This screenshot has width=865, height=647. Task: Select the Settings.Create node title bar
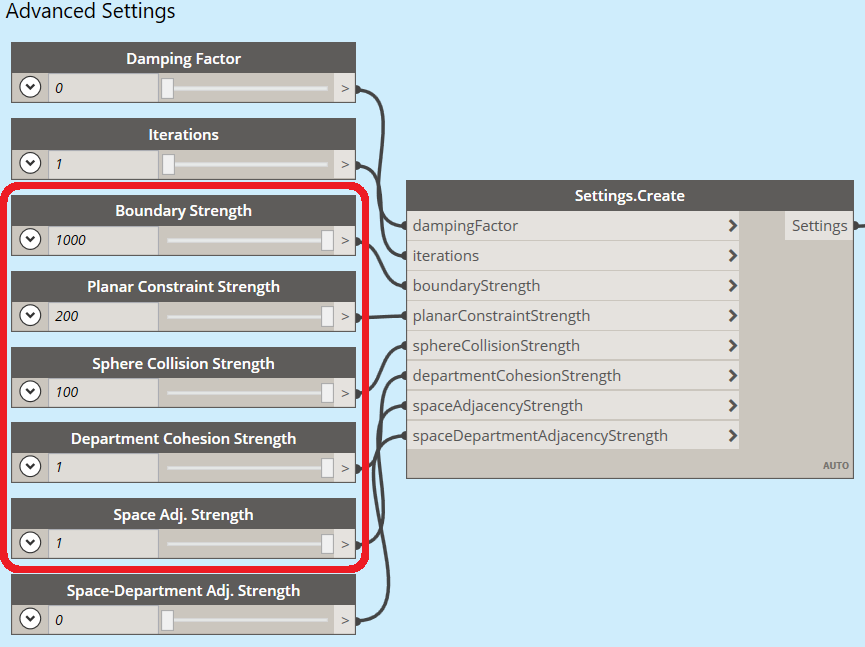pyautogui.click(x=629, y=196)
